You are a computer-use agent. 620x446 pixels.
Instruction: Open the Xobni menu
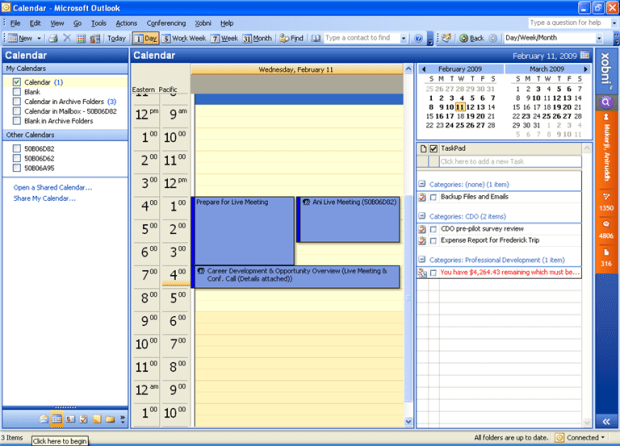[x=203, y=23]
